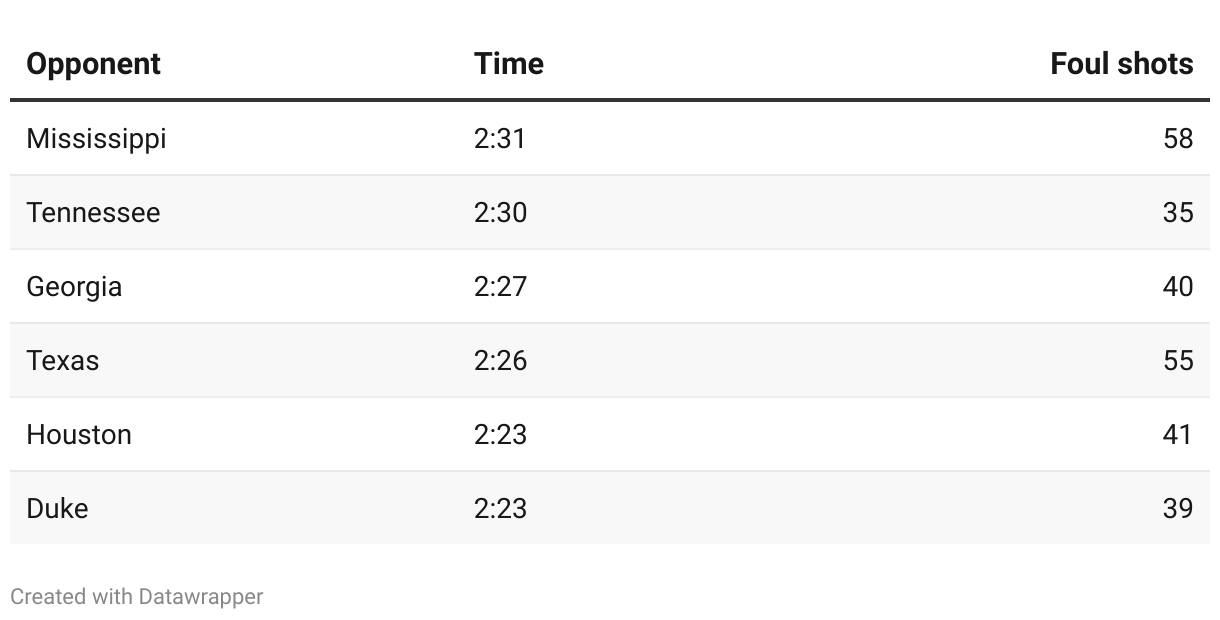Click the 2:30 time value
The height and width of the screenshot is (620, 1220).
click(x=500, y=212)
